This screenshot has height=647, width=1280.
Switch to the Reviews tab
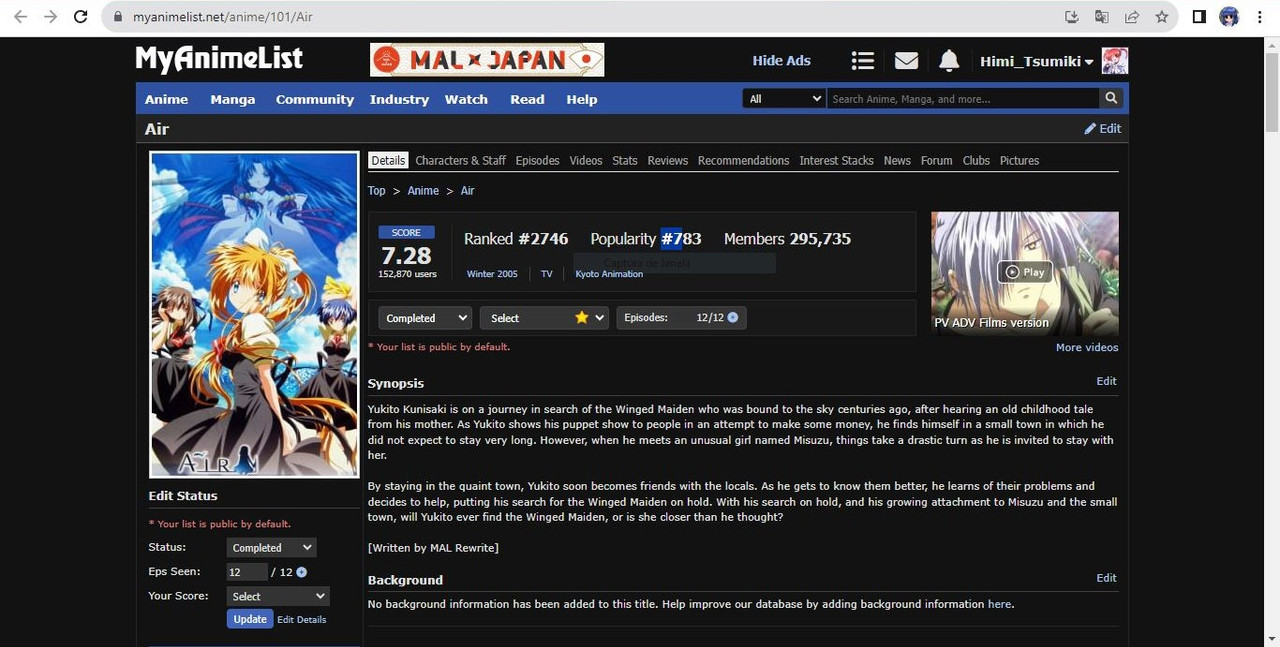668,160
